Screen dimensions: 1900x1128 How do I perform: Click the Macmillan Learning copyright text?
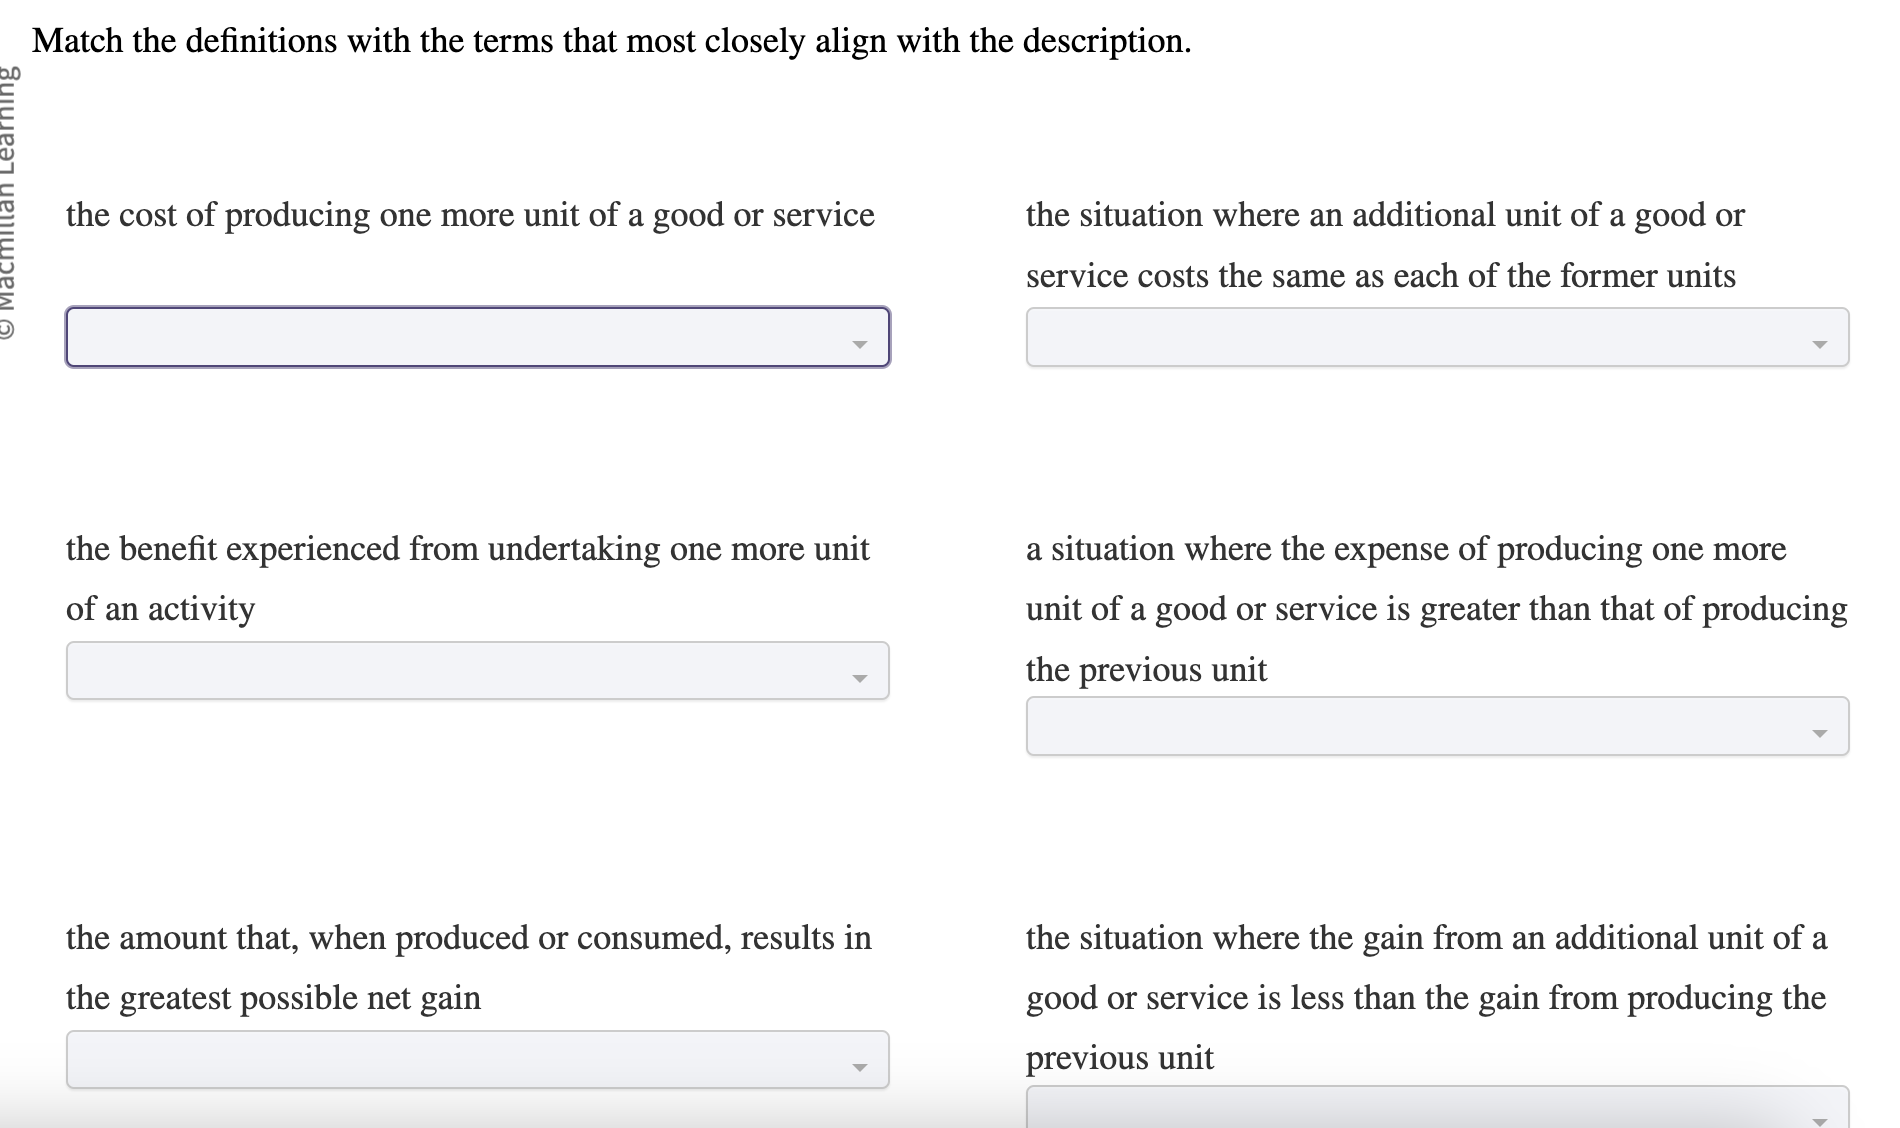tap(12, 180)
